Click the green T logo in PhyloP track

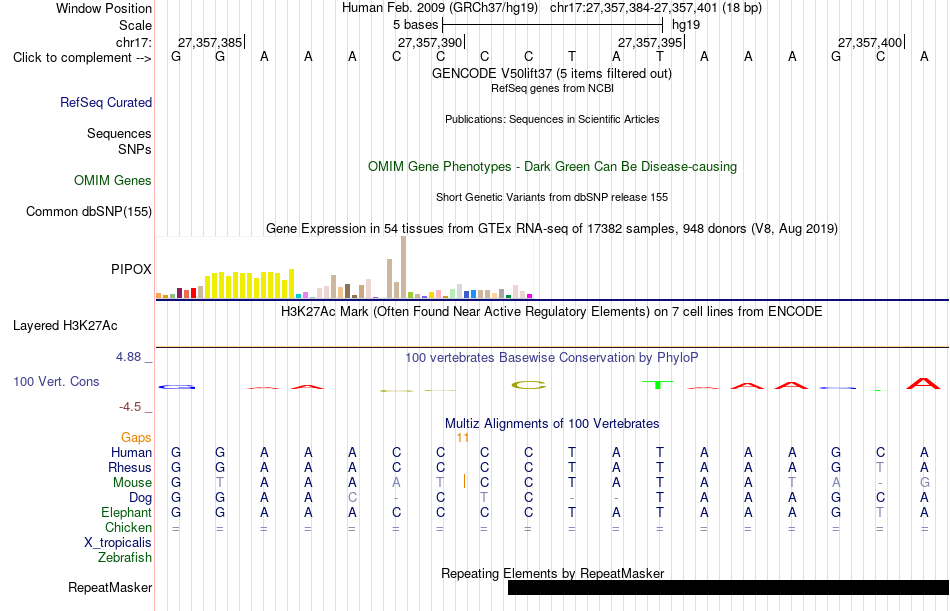pyautogui.click(x=658, y=384)
